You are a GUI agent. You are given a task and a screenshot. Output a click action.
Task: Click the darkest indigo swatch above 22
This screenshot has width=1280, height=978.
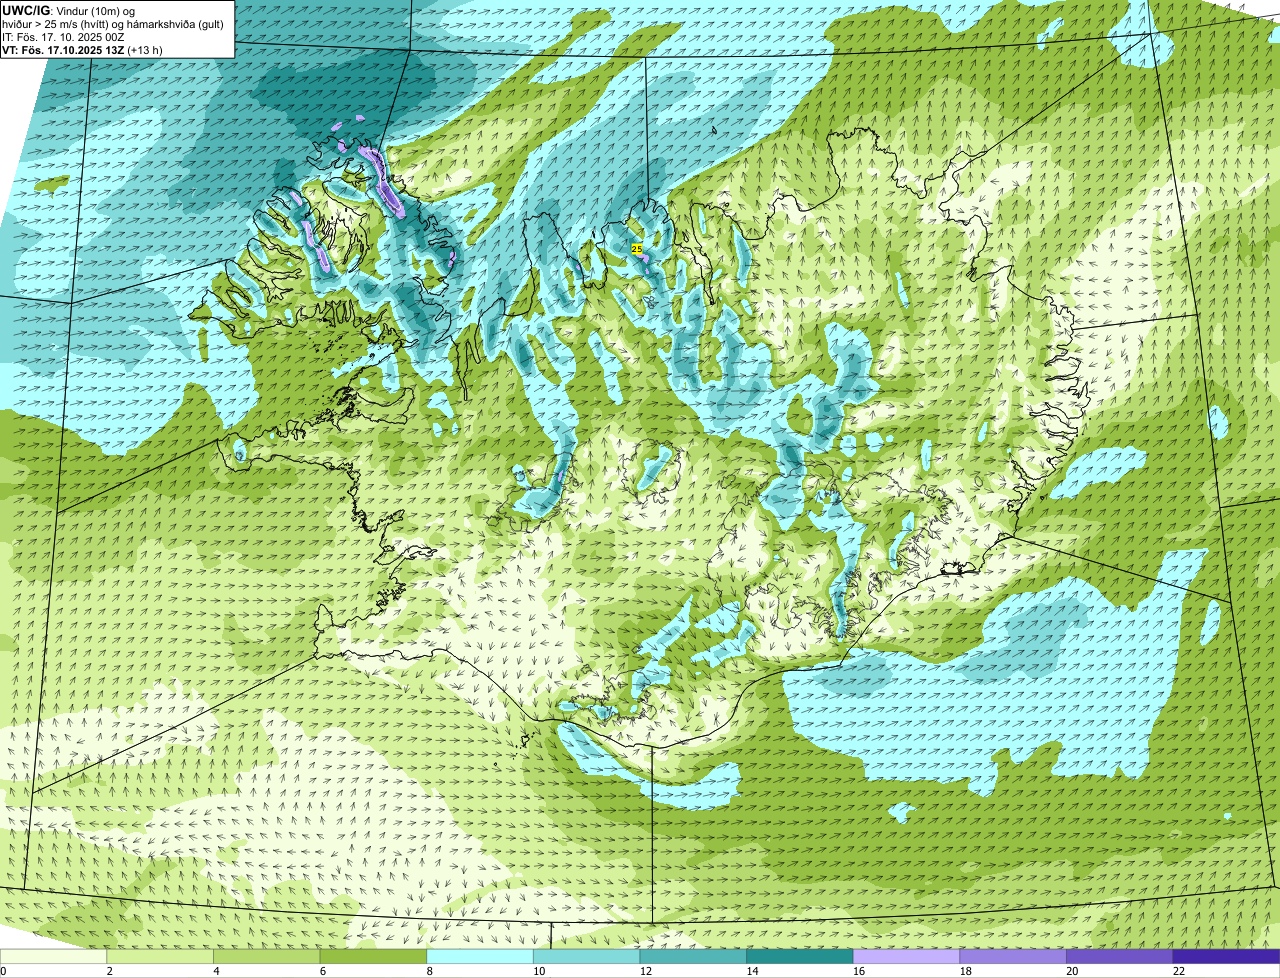(1226, 957)
